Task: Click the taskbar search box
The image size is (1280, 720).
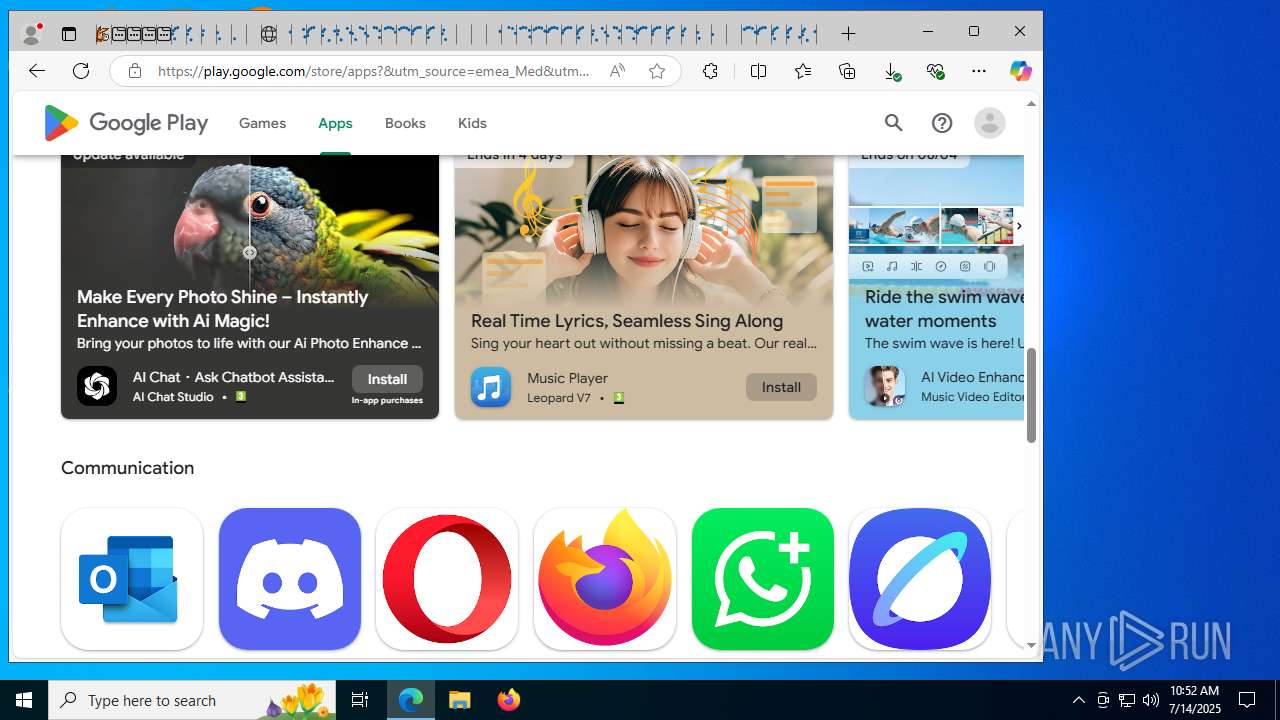Action: [192, 700]
